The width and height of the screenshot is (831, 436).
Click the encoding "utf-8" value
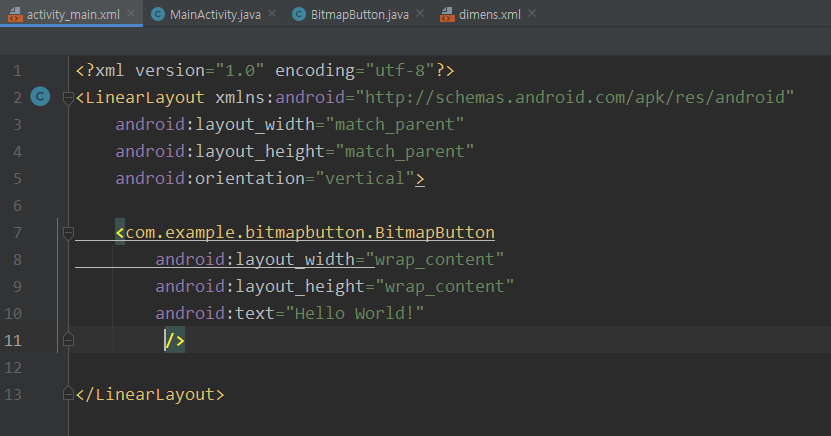(x=400, y=70)
